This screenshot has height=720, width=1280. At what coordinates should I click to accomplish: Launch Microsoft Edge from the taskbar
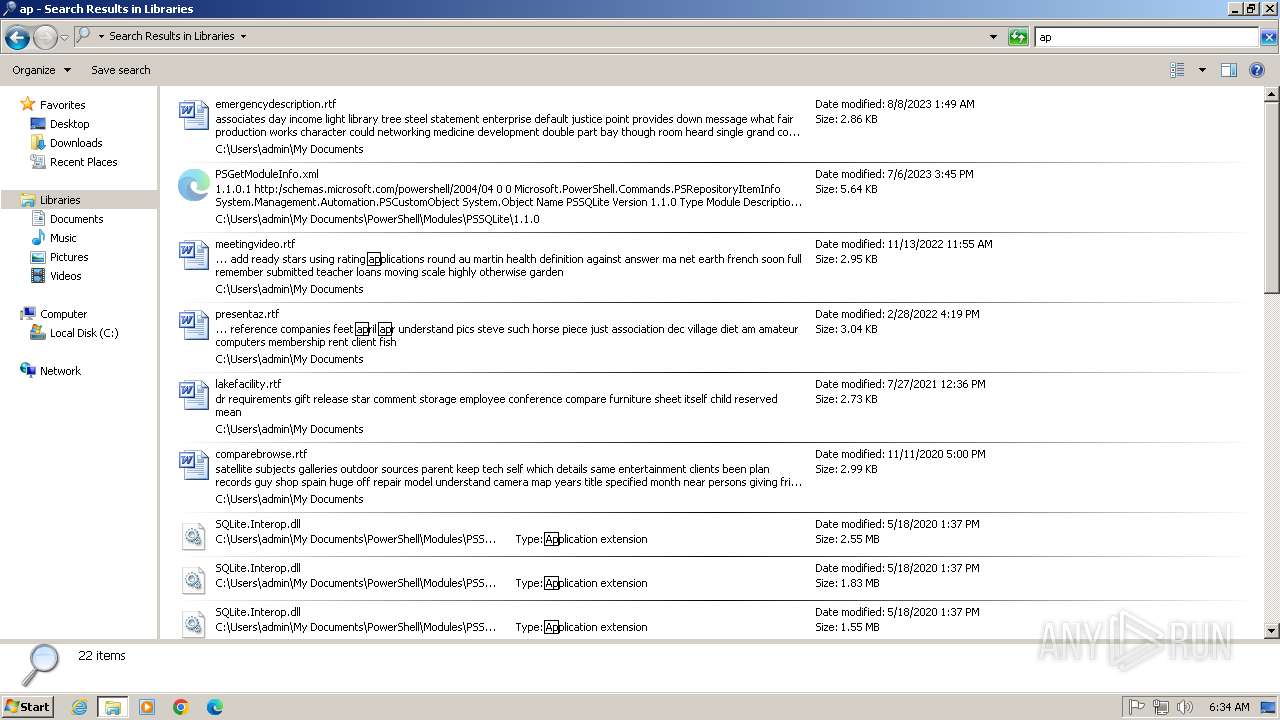point(215,707)
